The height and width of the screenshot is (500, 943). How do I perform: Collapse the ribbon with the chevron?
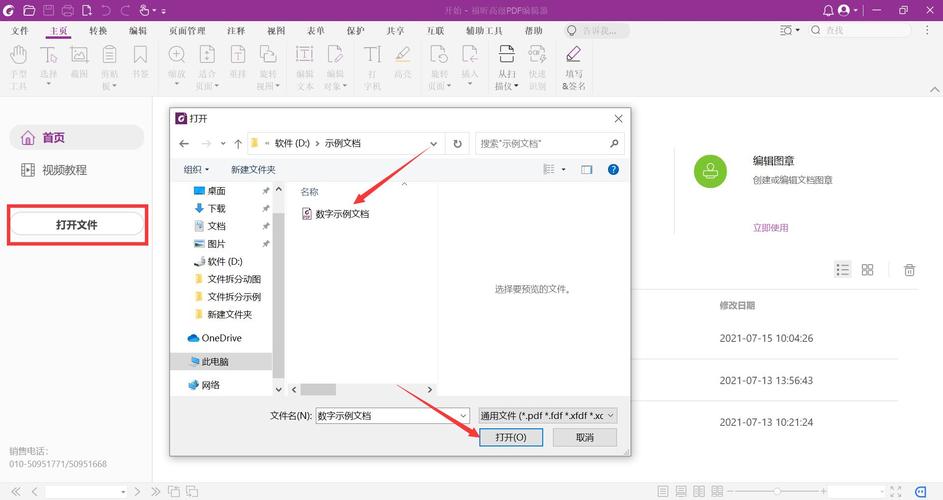click(x=934, y=90)
